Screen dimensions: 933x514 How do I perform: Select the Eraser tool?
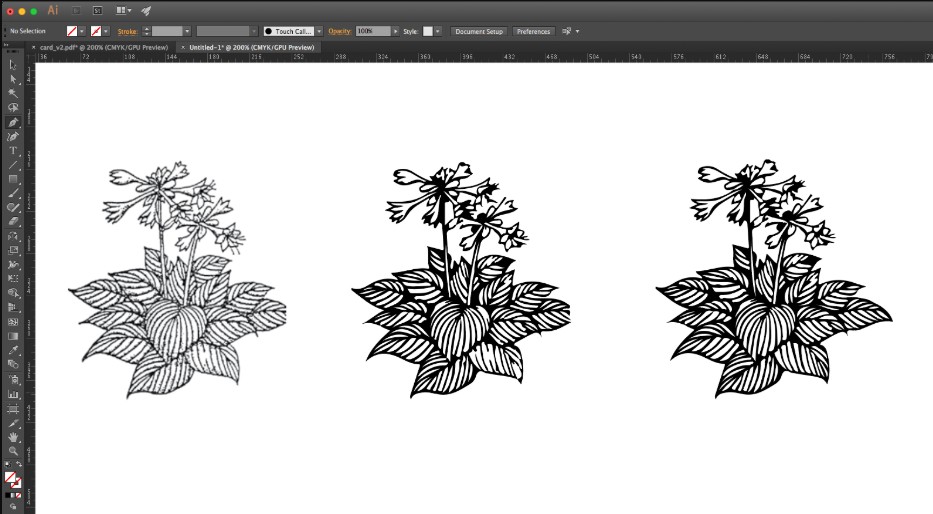click(13, 221)
